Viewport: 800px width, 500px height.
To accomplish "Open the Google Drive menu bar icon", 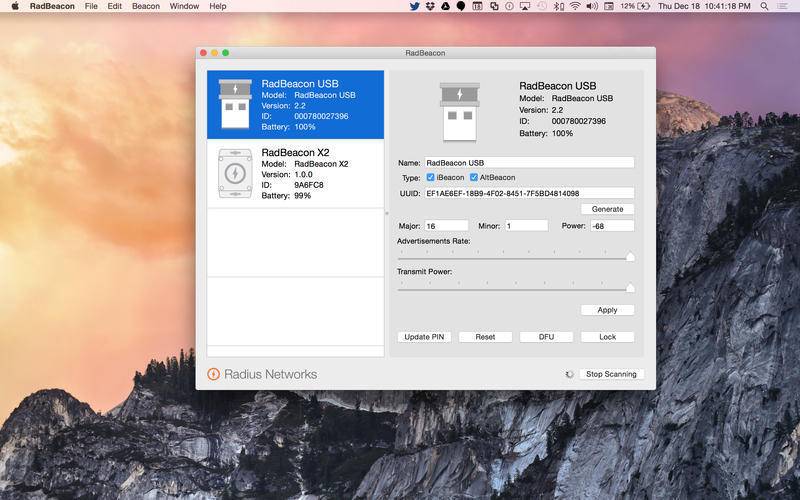I will point(445,6).
